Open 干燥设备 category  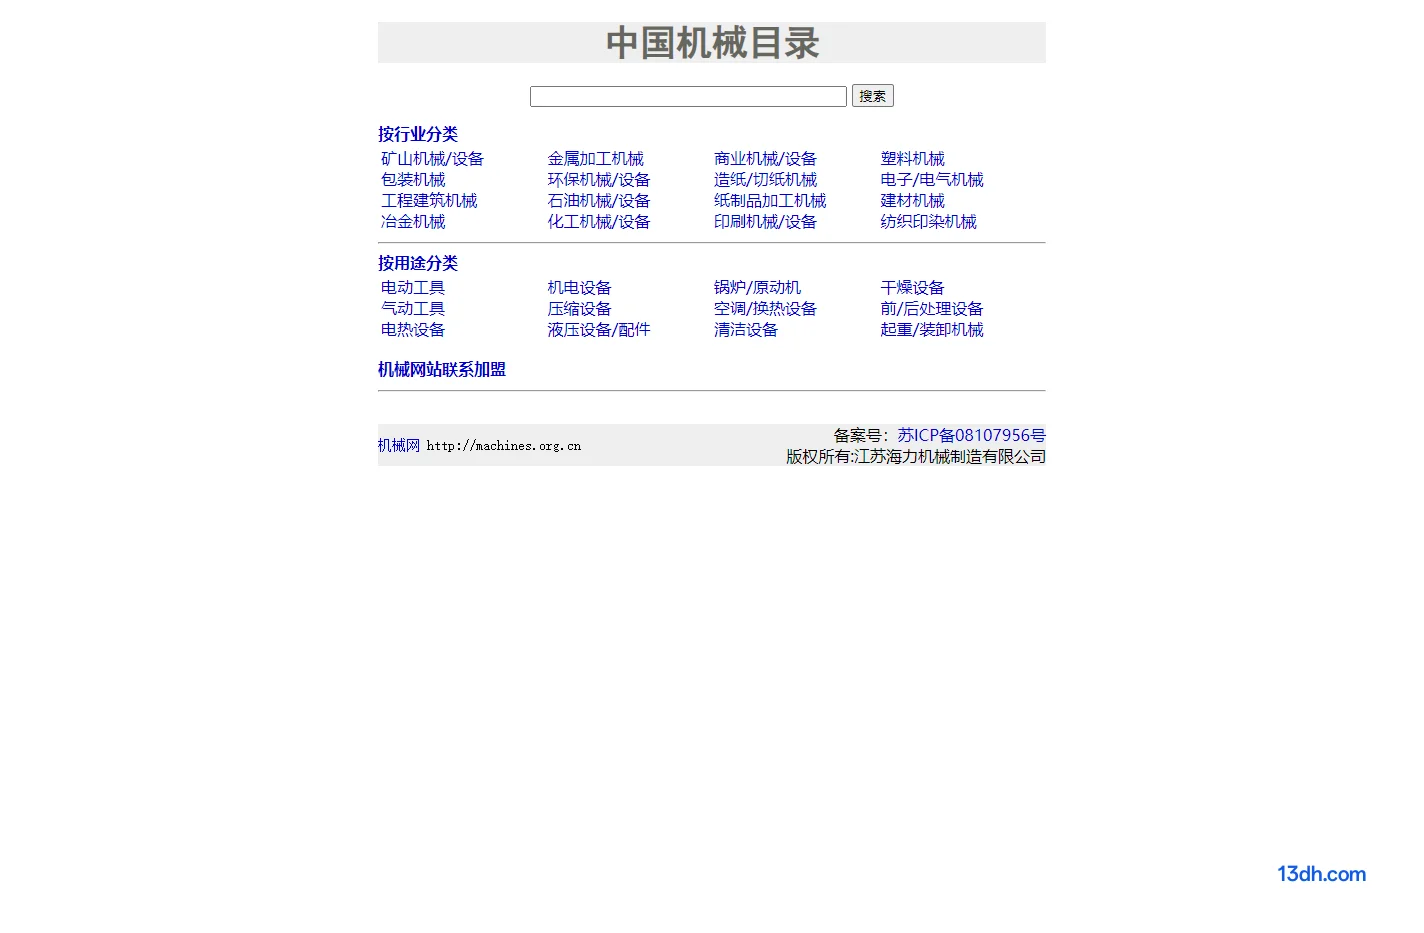[912, 288]
